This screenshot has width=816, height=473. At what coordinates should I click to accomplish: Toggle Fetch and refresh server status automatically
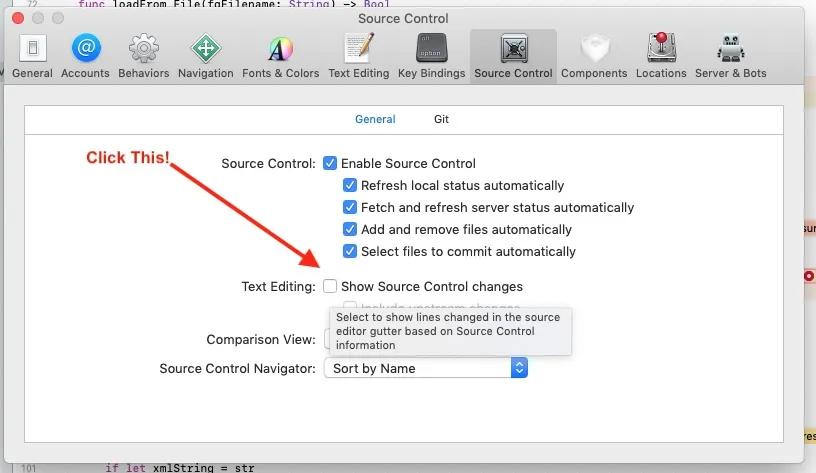[350, 207]
